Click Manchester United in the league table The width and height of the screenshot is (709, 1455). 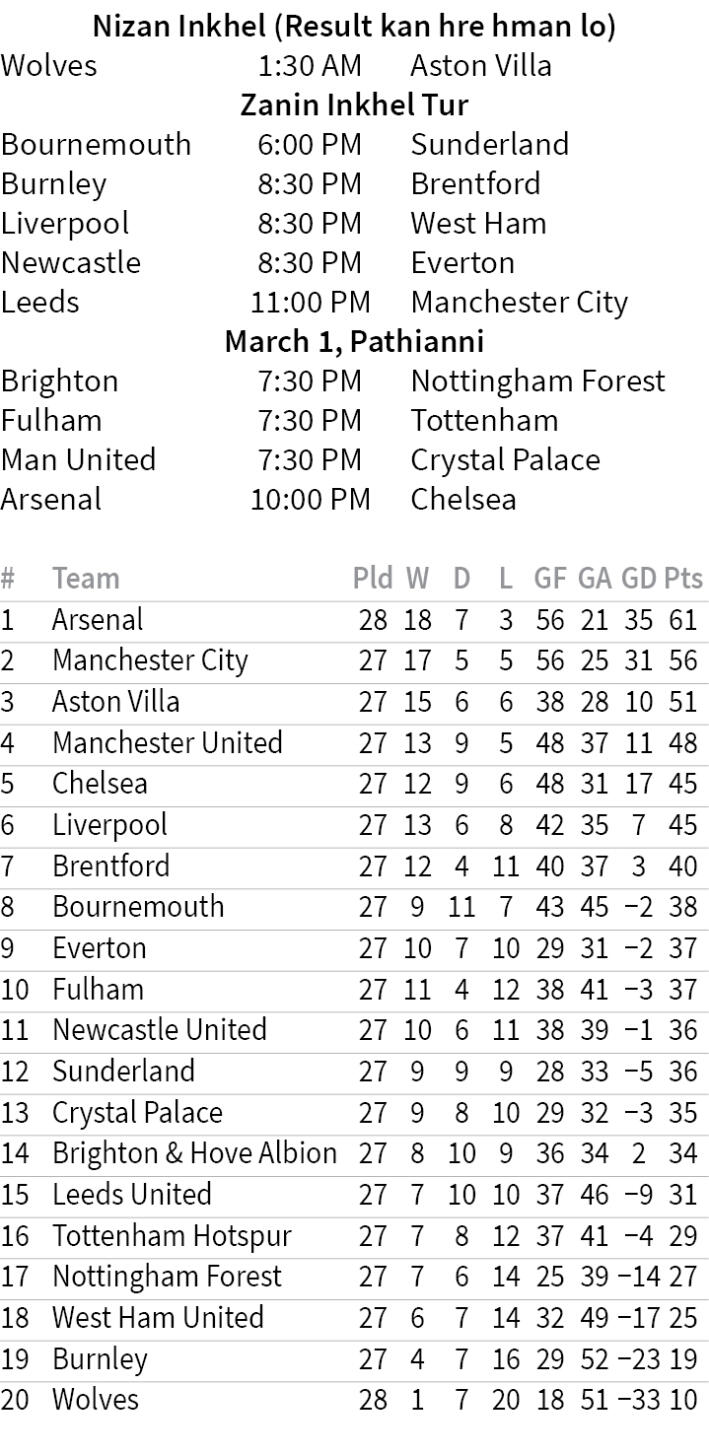click(167, 742)
